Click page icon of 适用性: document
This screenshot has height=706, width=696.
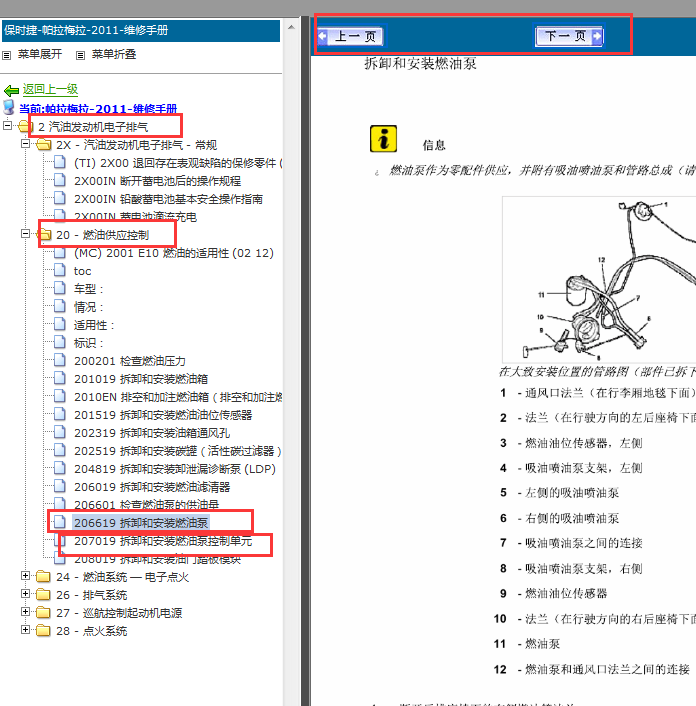[x=59, y=324]
